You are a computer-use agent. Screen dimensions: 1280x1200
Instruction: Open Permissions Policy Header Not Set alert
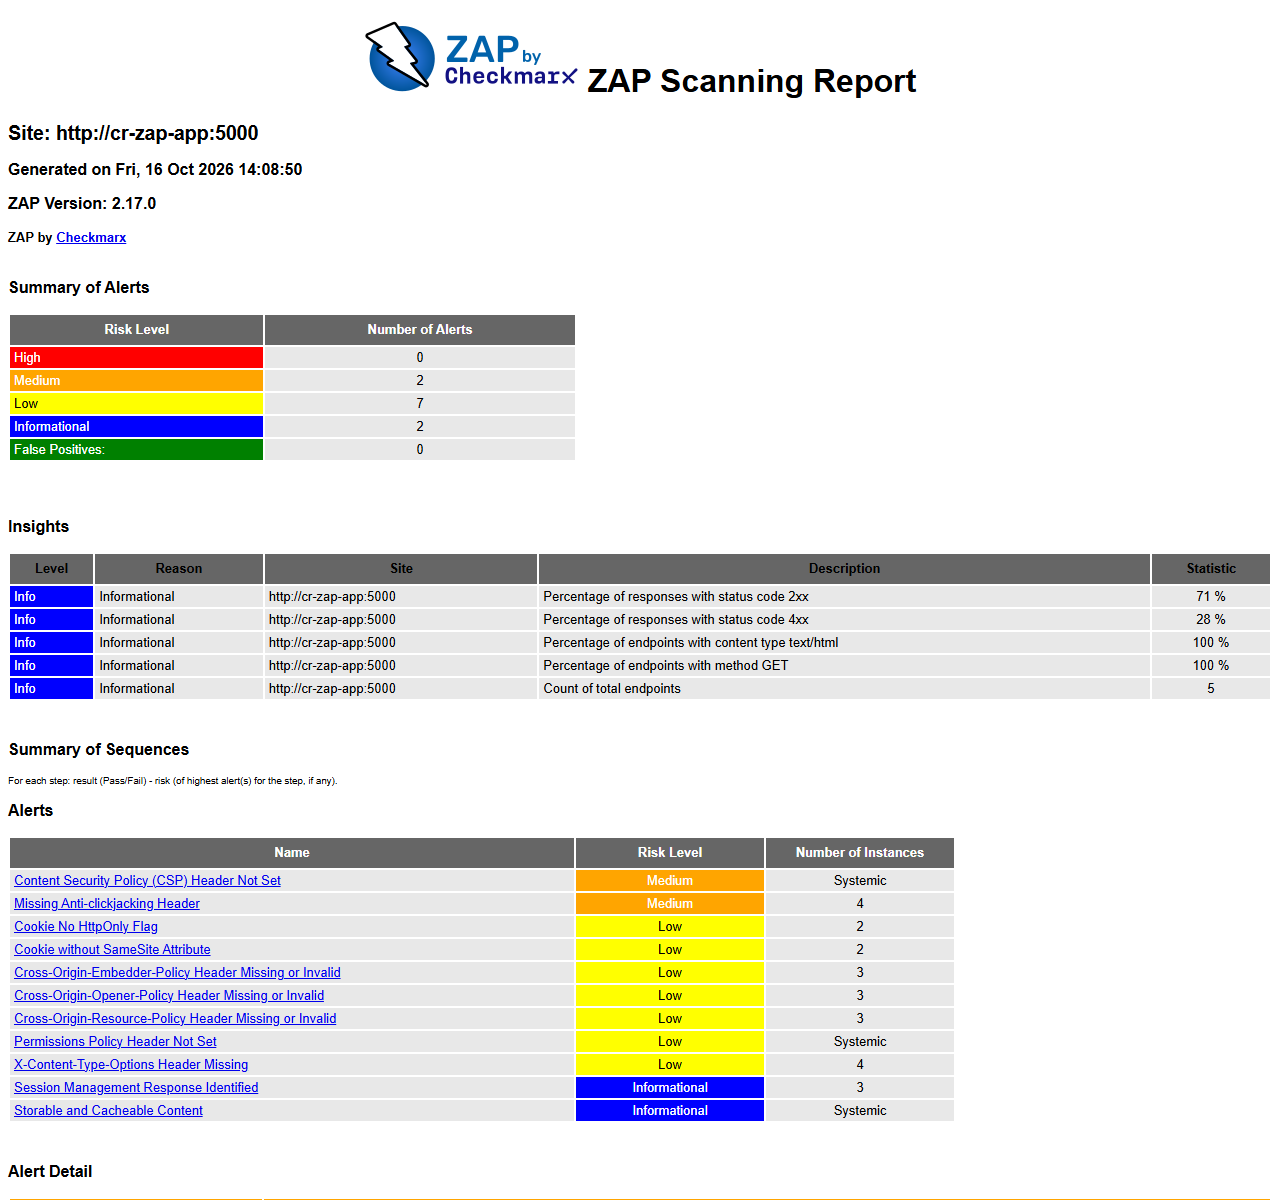[115, 1041]
